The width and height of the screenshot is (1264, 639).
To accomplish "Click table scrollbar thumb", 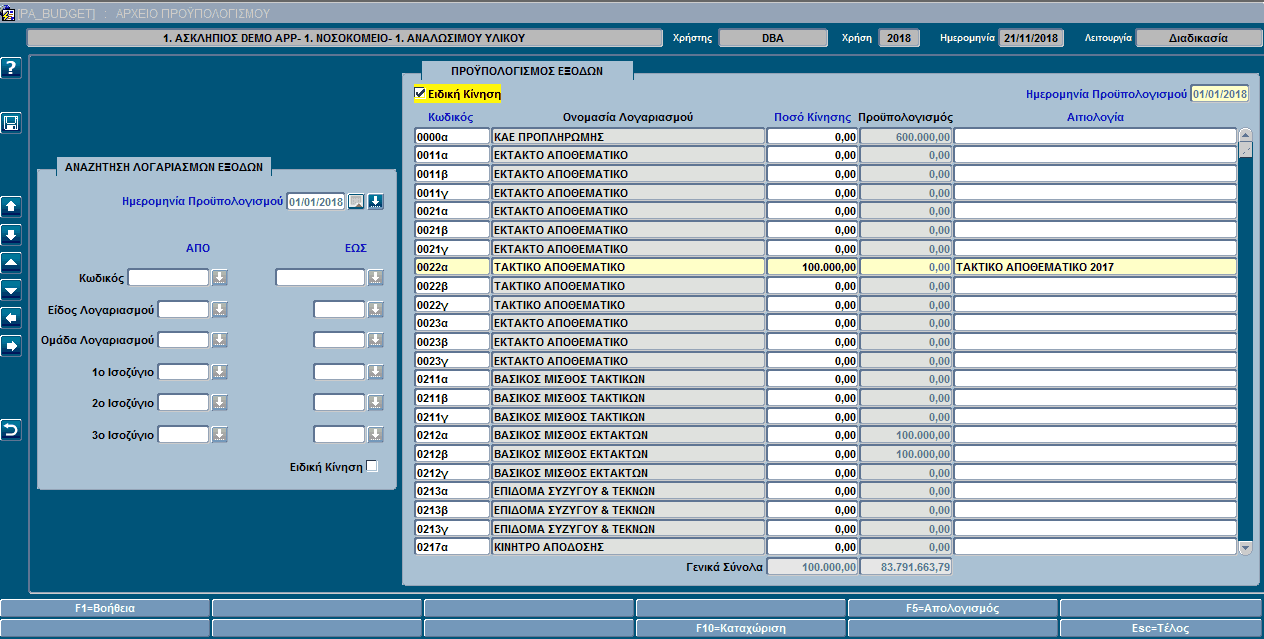I will click(1245, 150).
